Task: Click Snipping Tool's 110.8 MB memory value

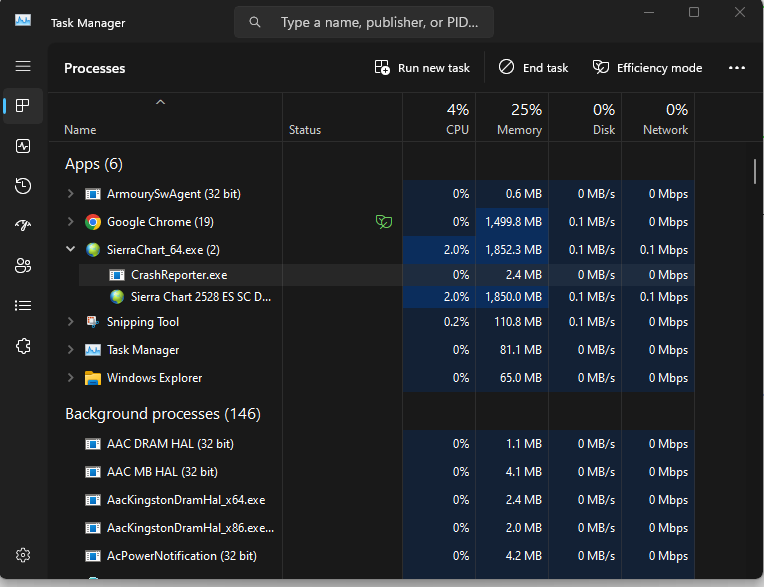Action: [518, 322]
